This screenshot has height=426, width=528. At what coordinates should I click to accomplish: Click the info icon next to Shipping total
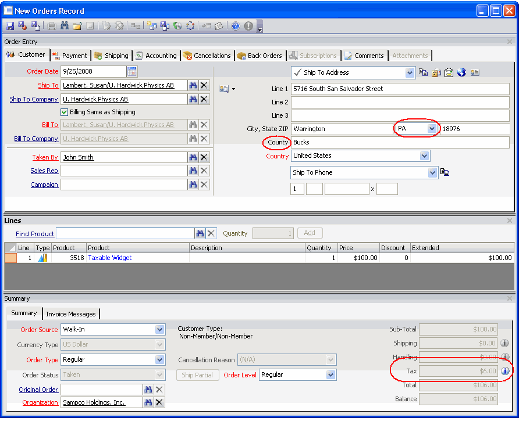(504, 343)
